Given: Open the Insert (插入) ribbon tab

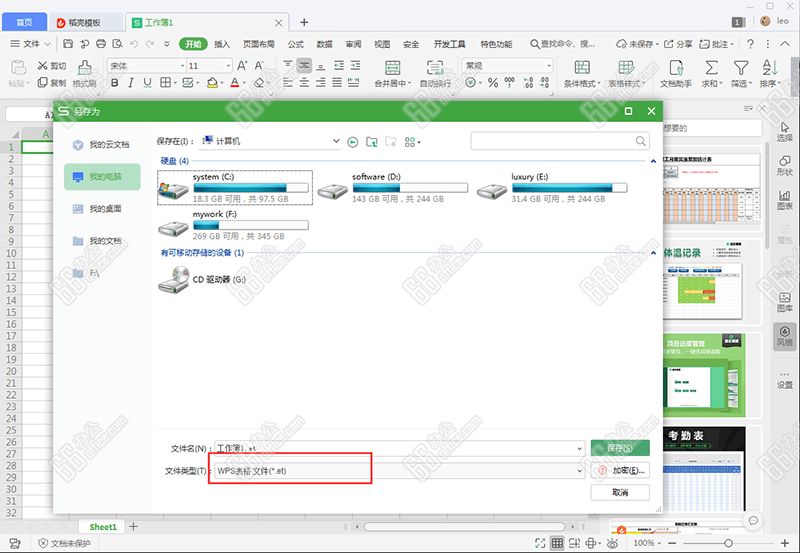Looking at the screenshot, I should [222, 44].
